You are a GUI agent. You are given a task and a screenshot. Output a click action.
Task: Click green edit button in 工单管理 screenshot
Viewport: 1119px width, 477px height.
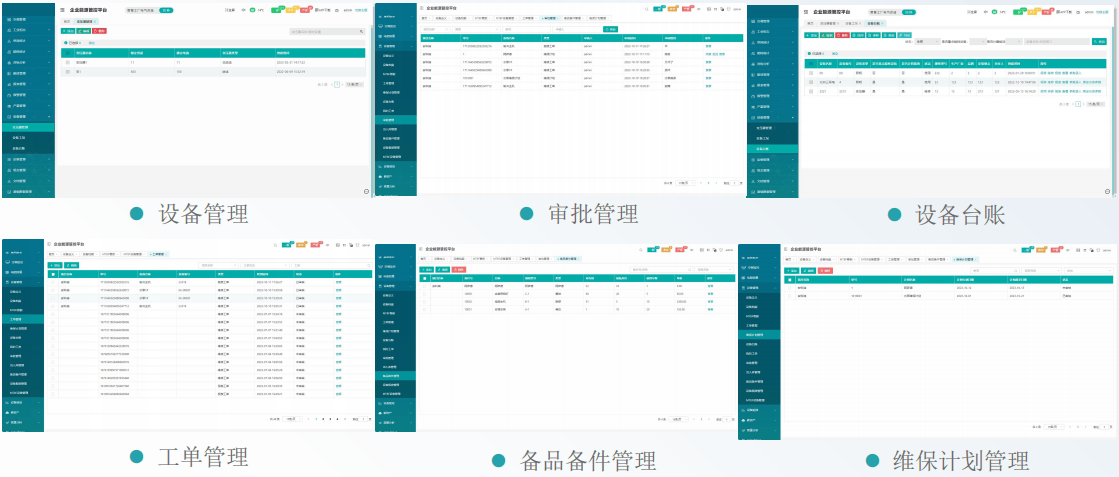72,265
